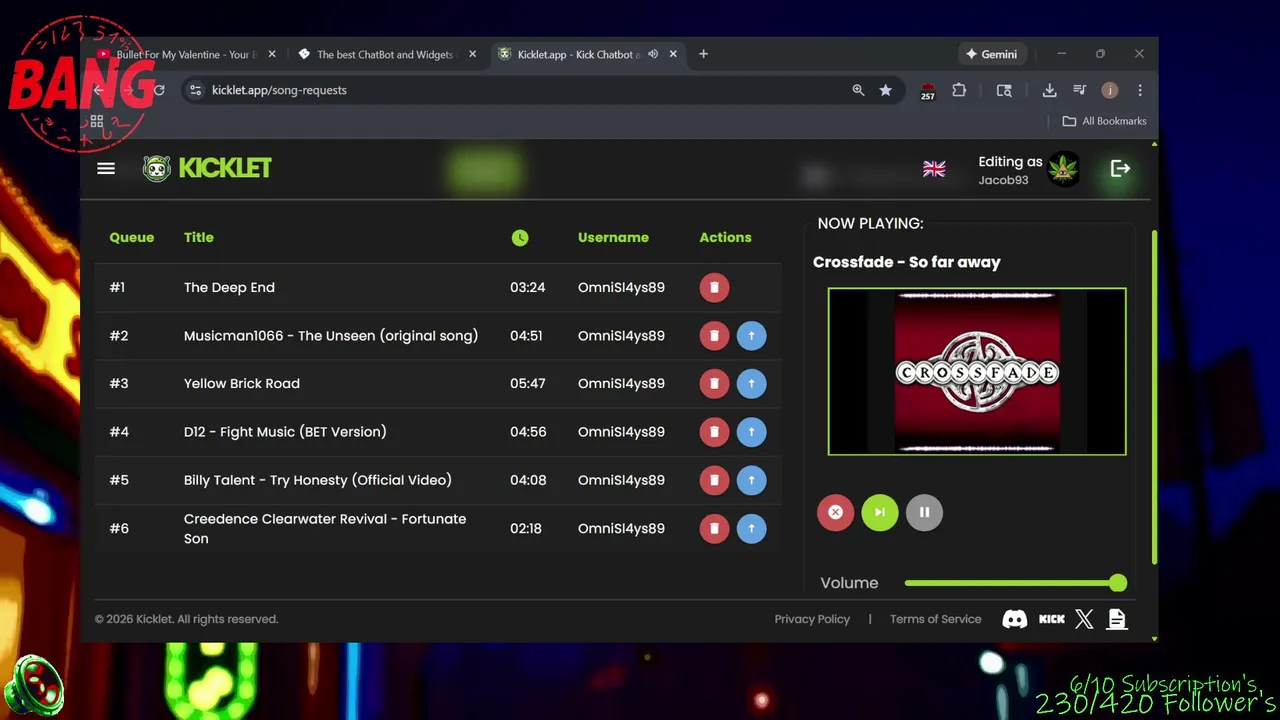Viewport: 1280px width, 720px height.
Task: Open the language flag selector
Action: pos(934,169)
